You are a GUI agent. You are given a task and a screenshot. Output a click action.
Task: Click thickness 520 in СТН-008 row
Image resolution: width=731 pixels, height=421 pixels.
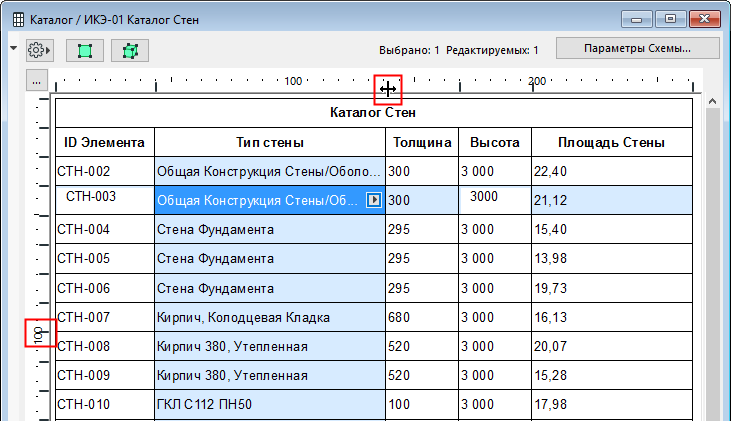coord(422,346)
